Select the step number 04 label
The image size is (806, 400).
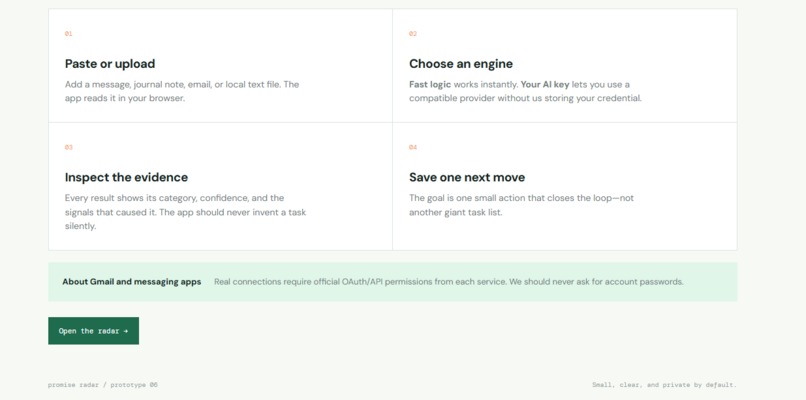[x=413, y=148]
